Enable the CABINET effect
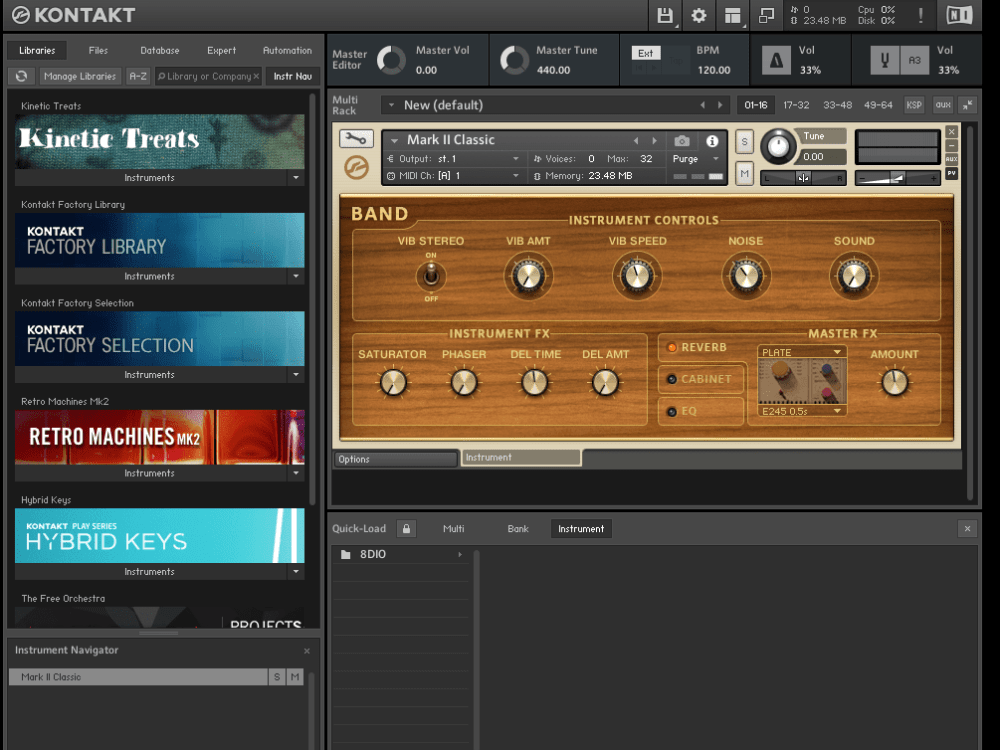 [672, 379]
